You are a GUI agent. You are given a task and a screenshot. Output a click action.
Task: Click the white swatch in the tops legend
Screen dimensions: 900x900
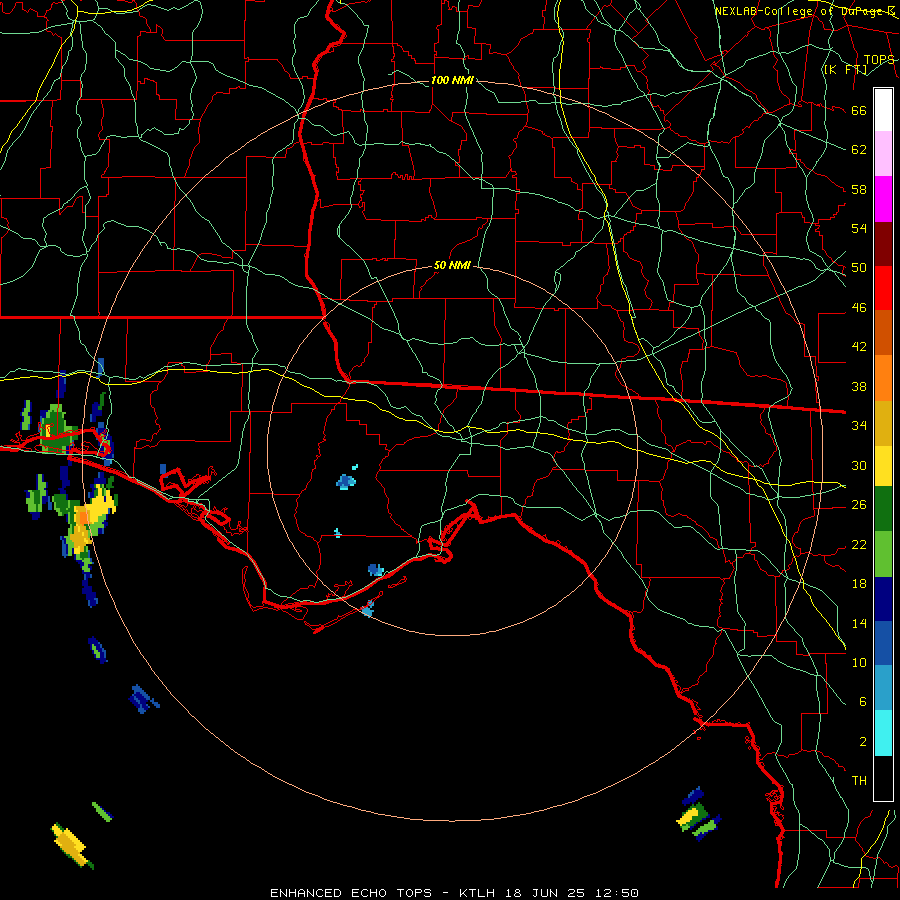coord(883,110)
